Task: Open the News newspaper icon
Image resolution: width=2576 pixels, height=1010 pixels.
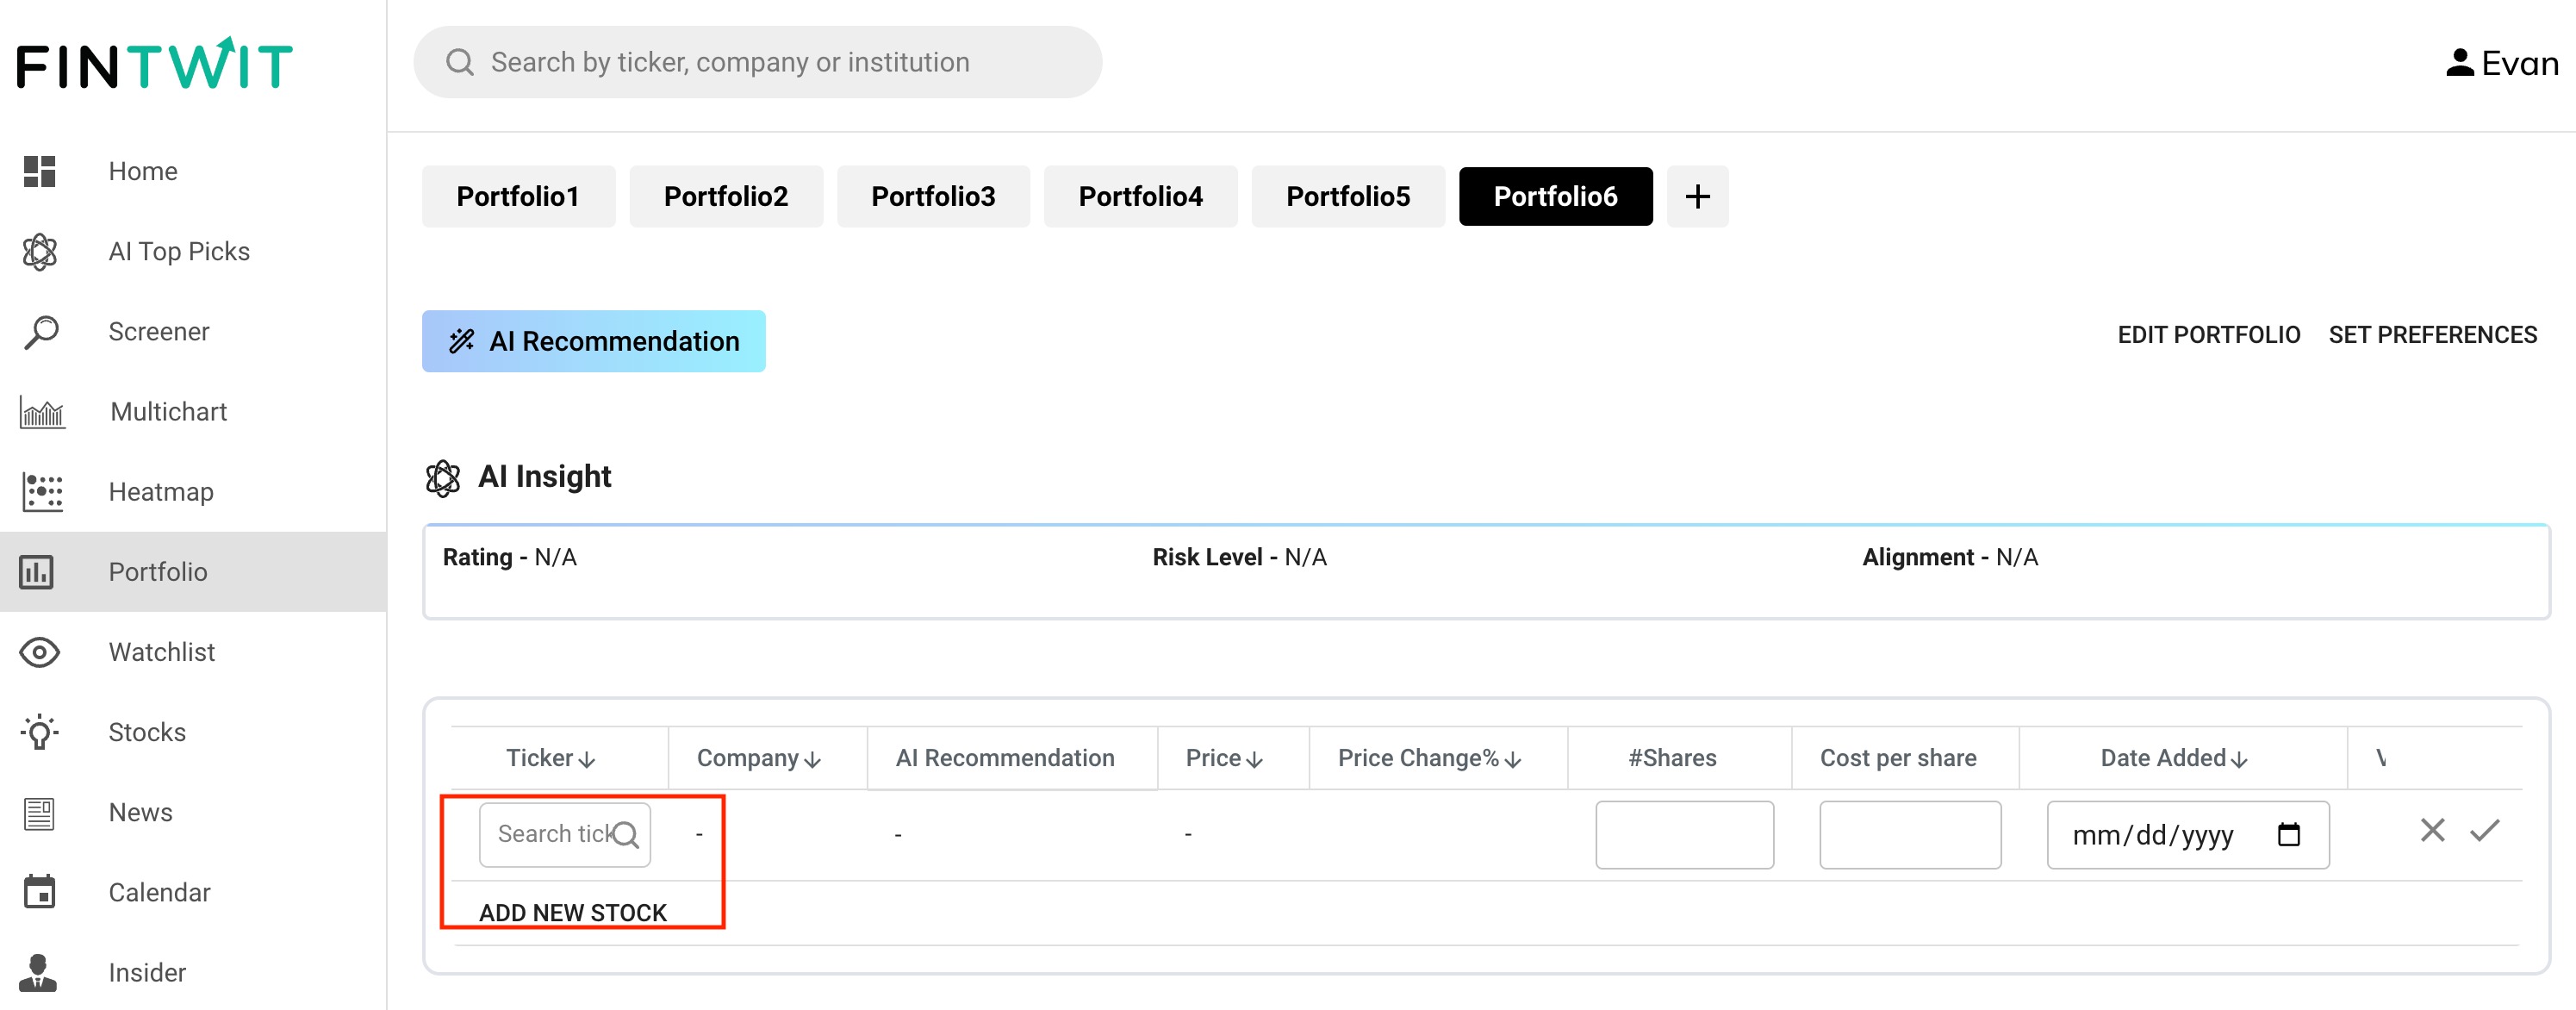Action: [x=40, y=812]
